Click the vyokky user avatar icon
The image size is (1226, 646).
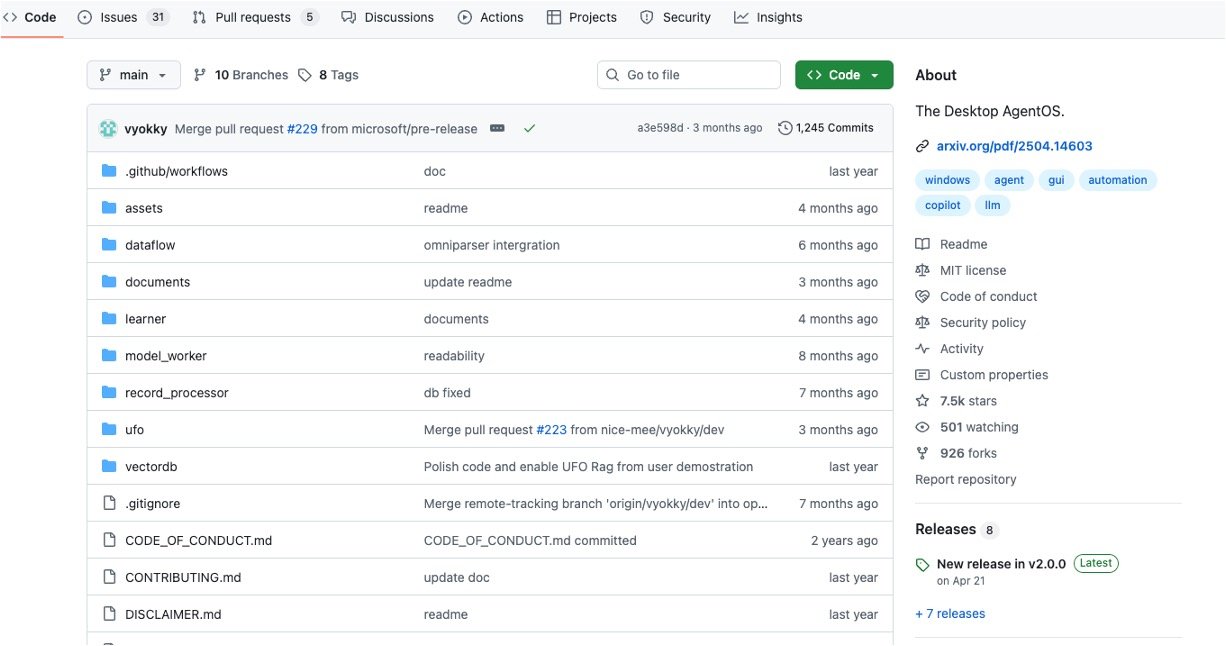(108, 128)
